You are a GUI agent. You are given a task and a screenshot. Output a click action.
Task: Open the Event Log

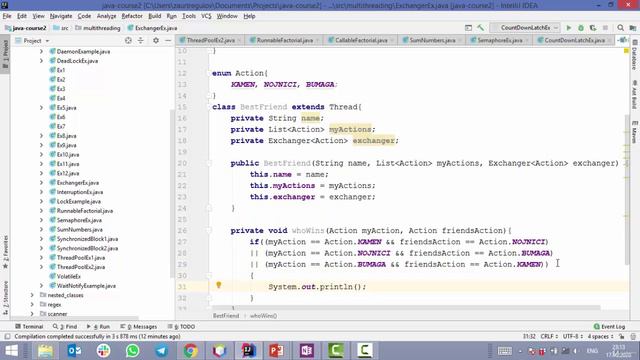[x=609, y=327]
